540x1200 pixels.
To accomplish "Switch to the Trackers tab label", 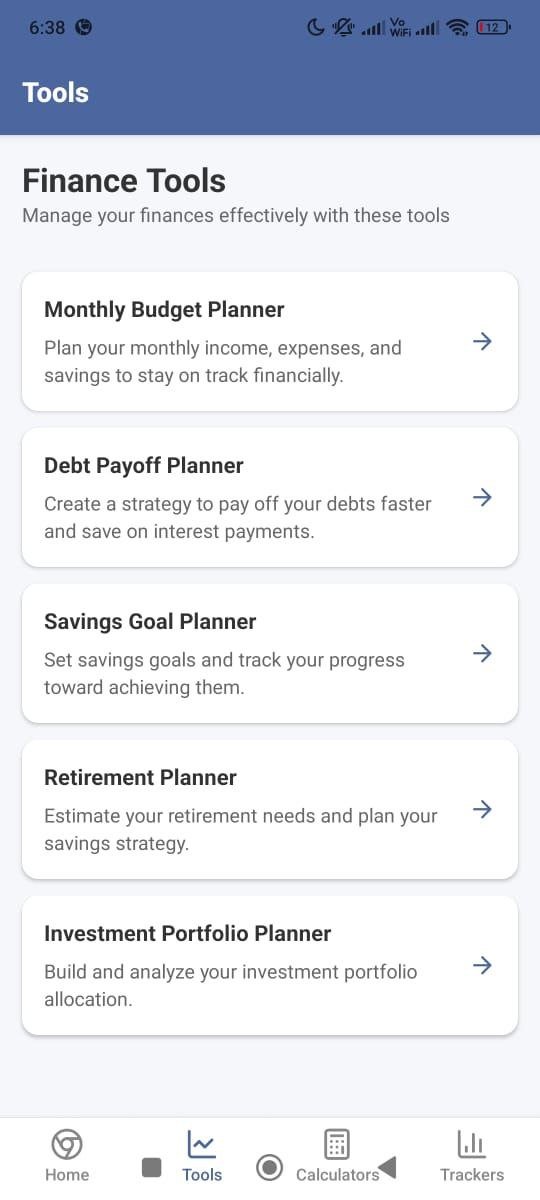I will 472,1175.
